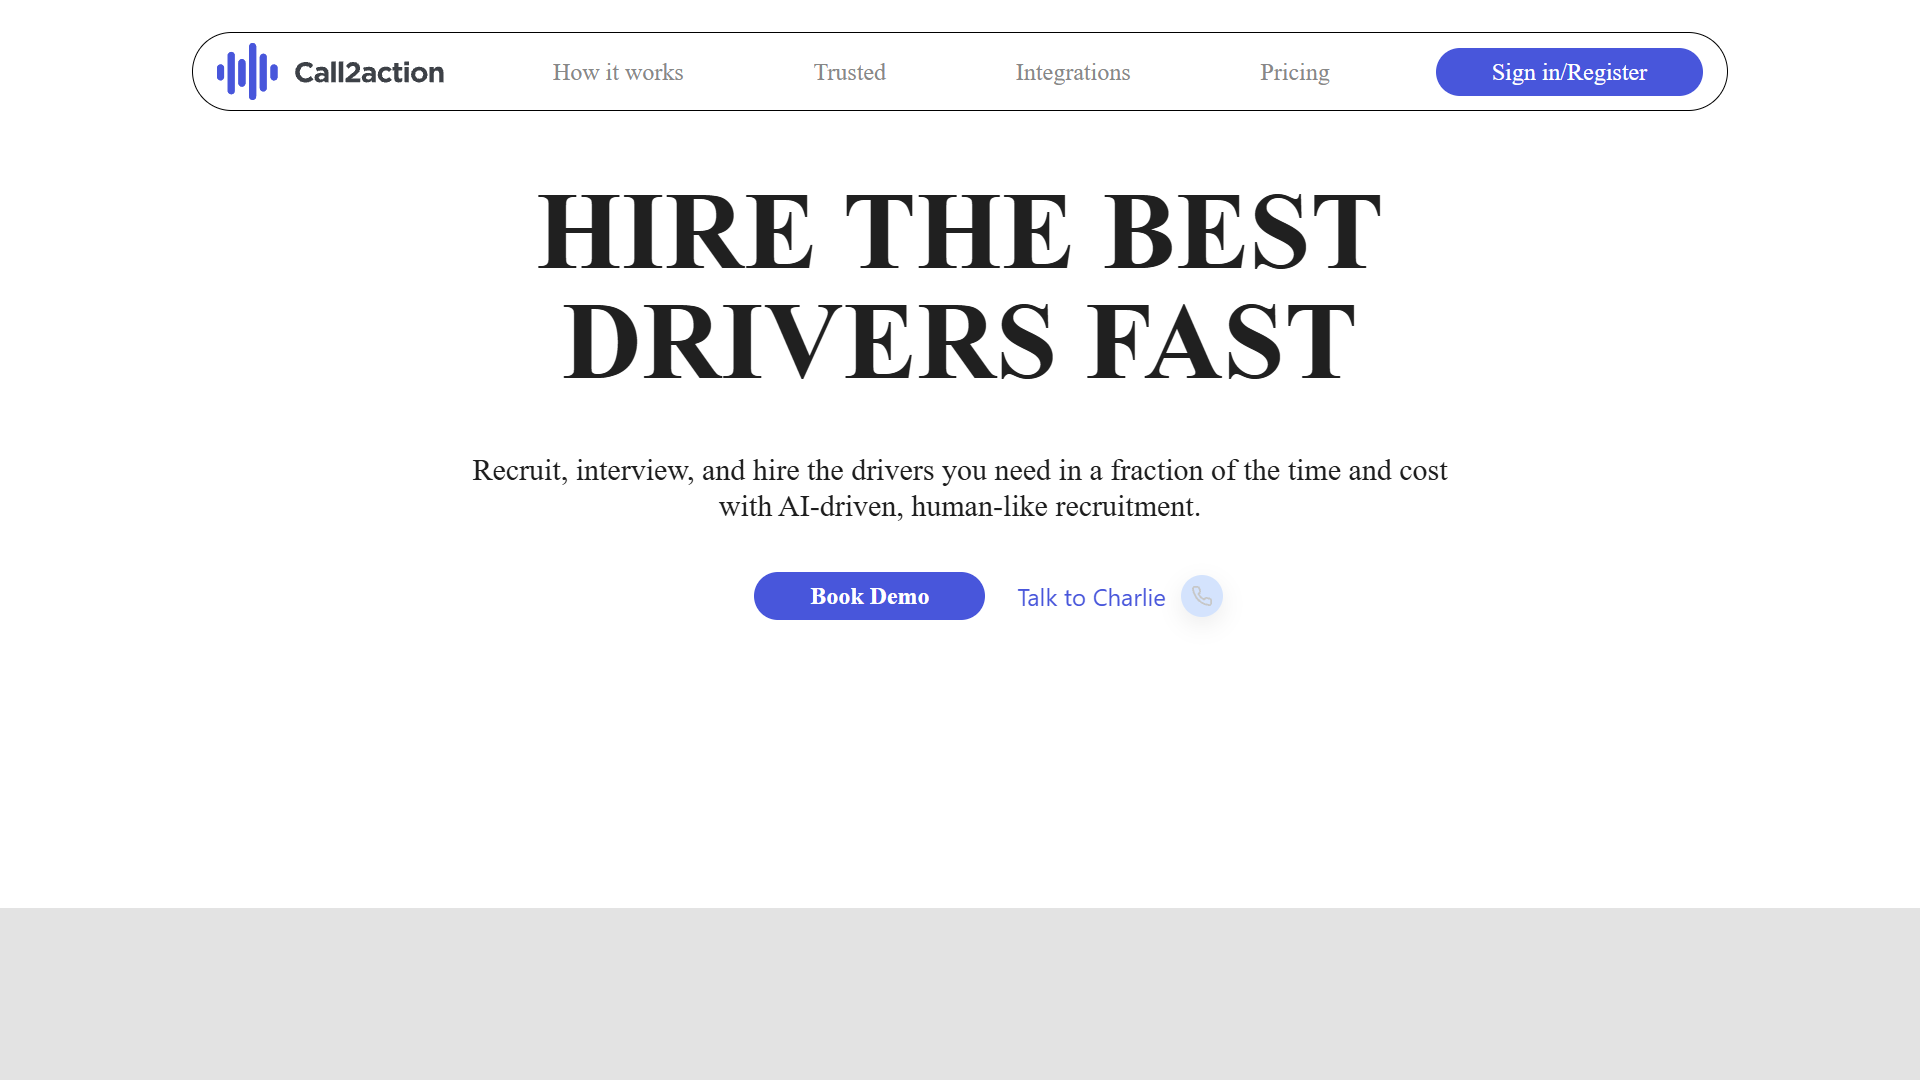Click the Book Demo button
Screen dimensions: 1920x1080
click(x=869, y=596)
